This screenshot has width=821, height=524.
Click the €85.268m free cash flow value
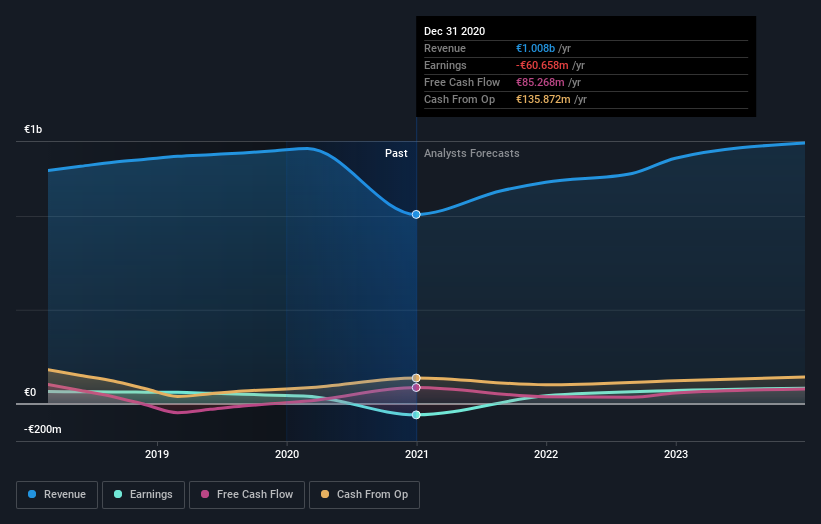[x=540, y=82]
